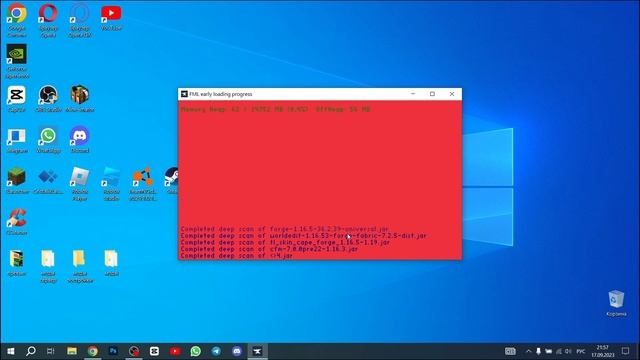
Task: Open Telegram from the taskbar
Action: (216, 351)
